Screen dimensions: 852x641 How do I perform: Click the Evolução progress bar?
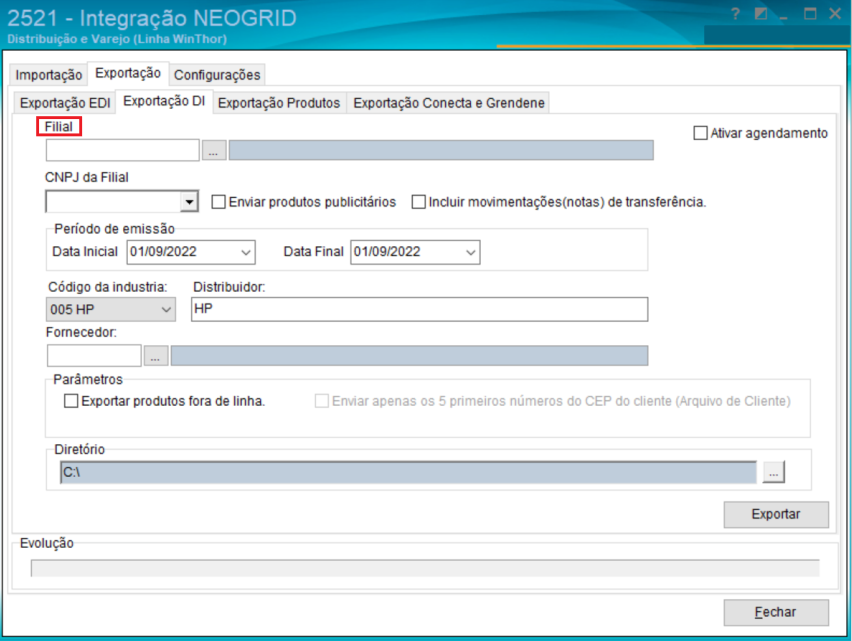click(x=425, y=568)
